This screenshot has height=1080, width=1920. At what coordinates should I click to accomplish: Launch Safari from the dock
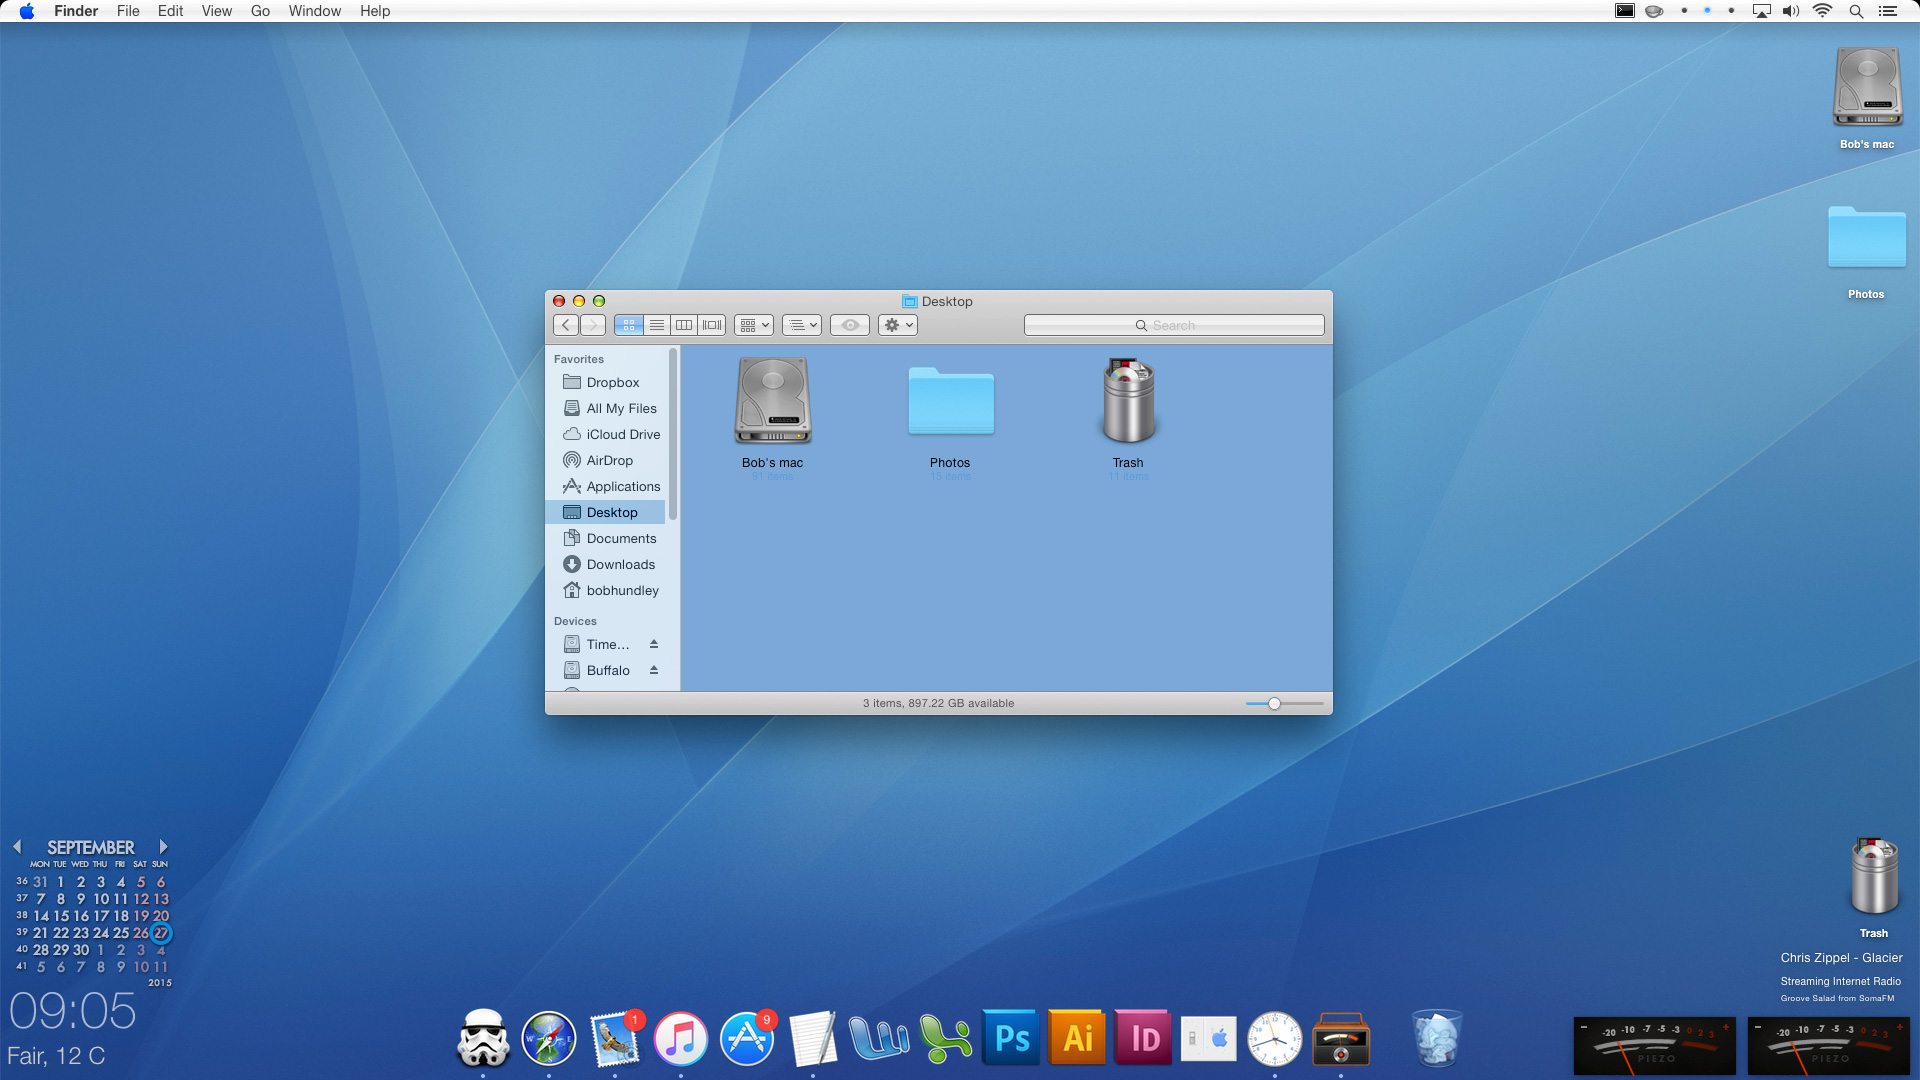549,1038
